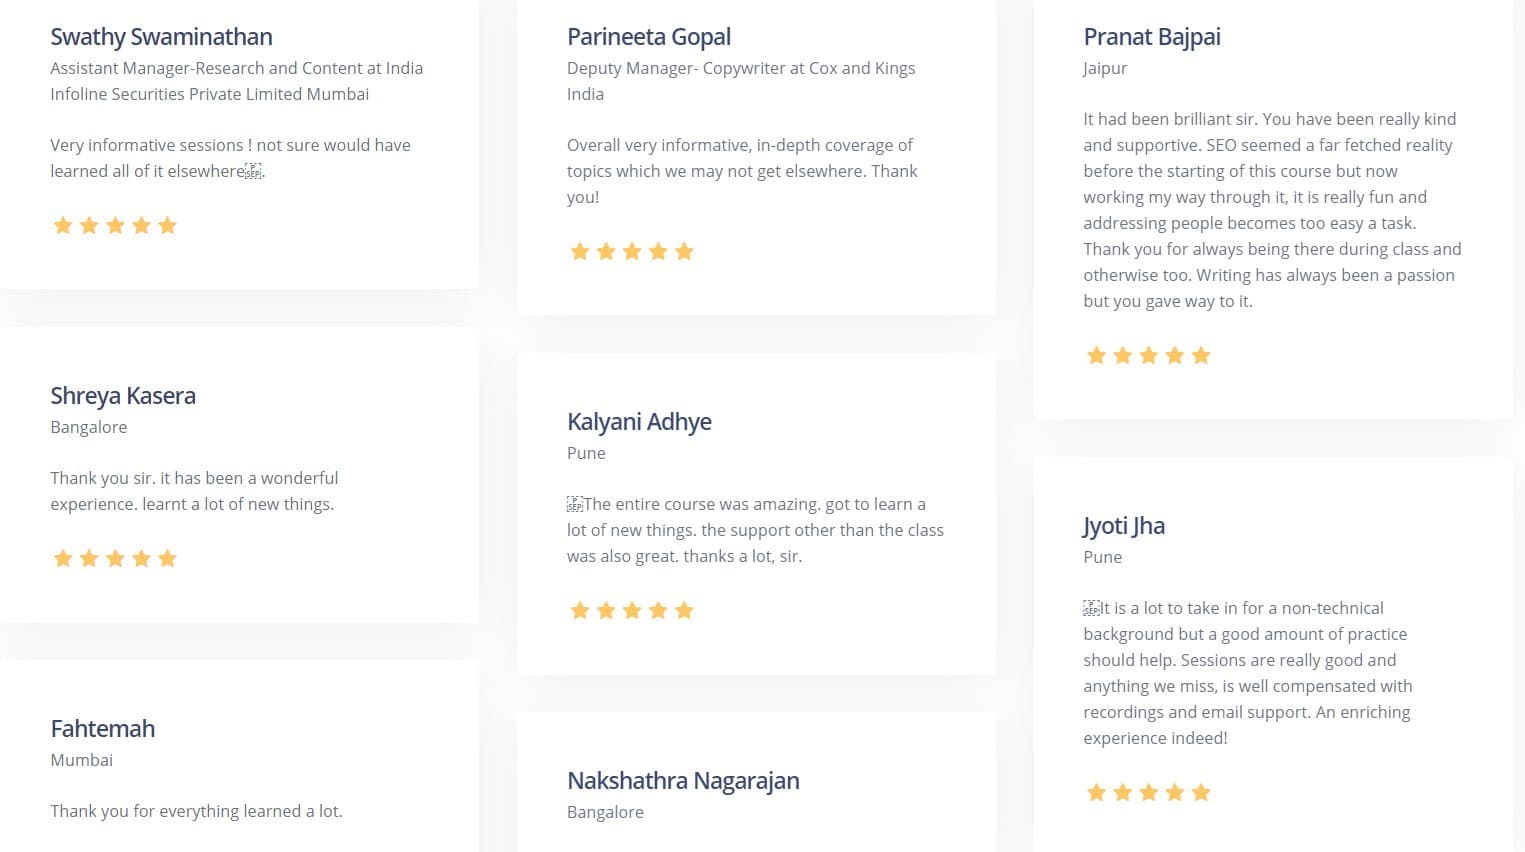Screen dimensions: 1525x852
Task: Select the Swathy Swaminathan name heading
Action: pos(161,37)
